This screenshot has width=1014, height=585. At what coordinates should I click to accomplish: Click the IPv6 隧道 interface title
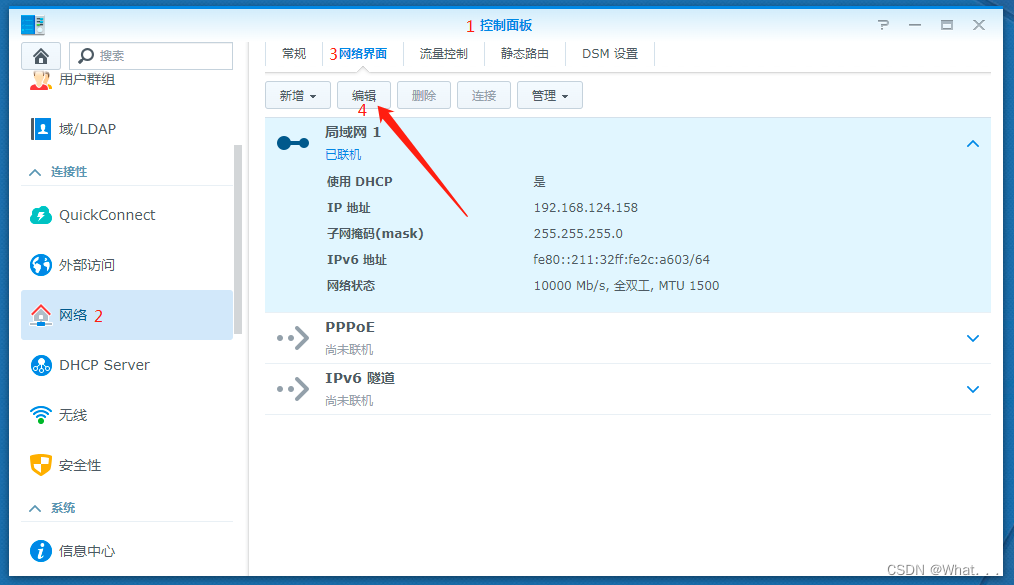[360, 378]
